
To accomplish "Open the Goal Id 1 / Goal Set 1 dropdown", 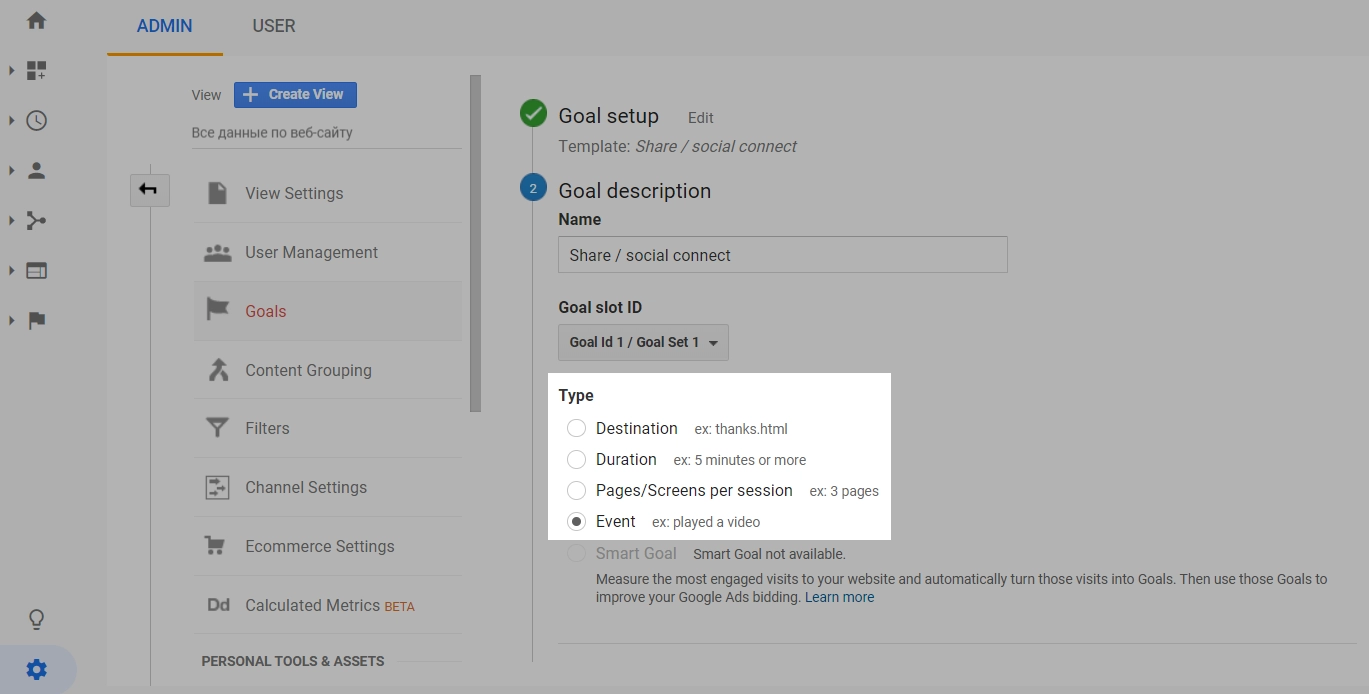I will [x=643, y=342].
